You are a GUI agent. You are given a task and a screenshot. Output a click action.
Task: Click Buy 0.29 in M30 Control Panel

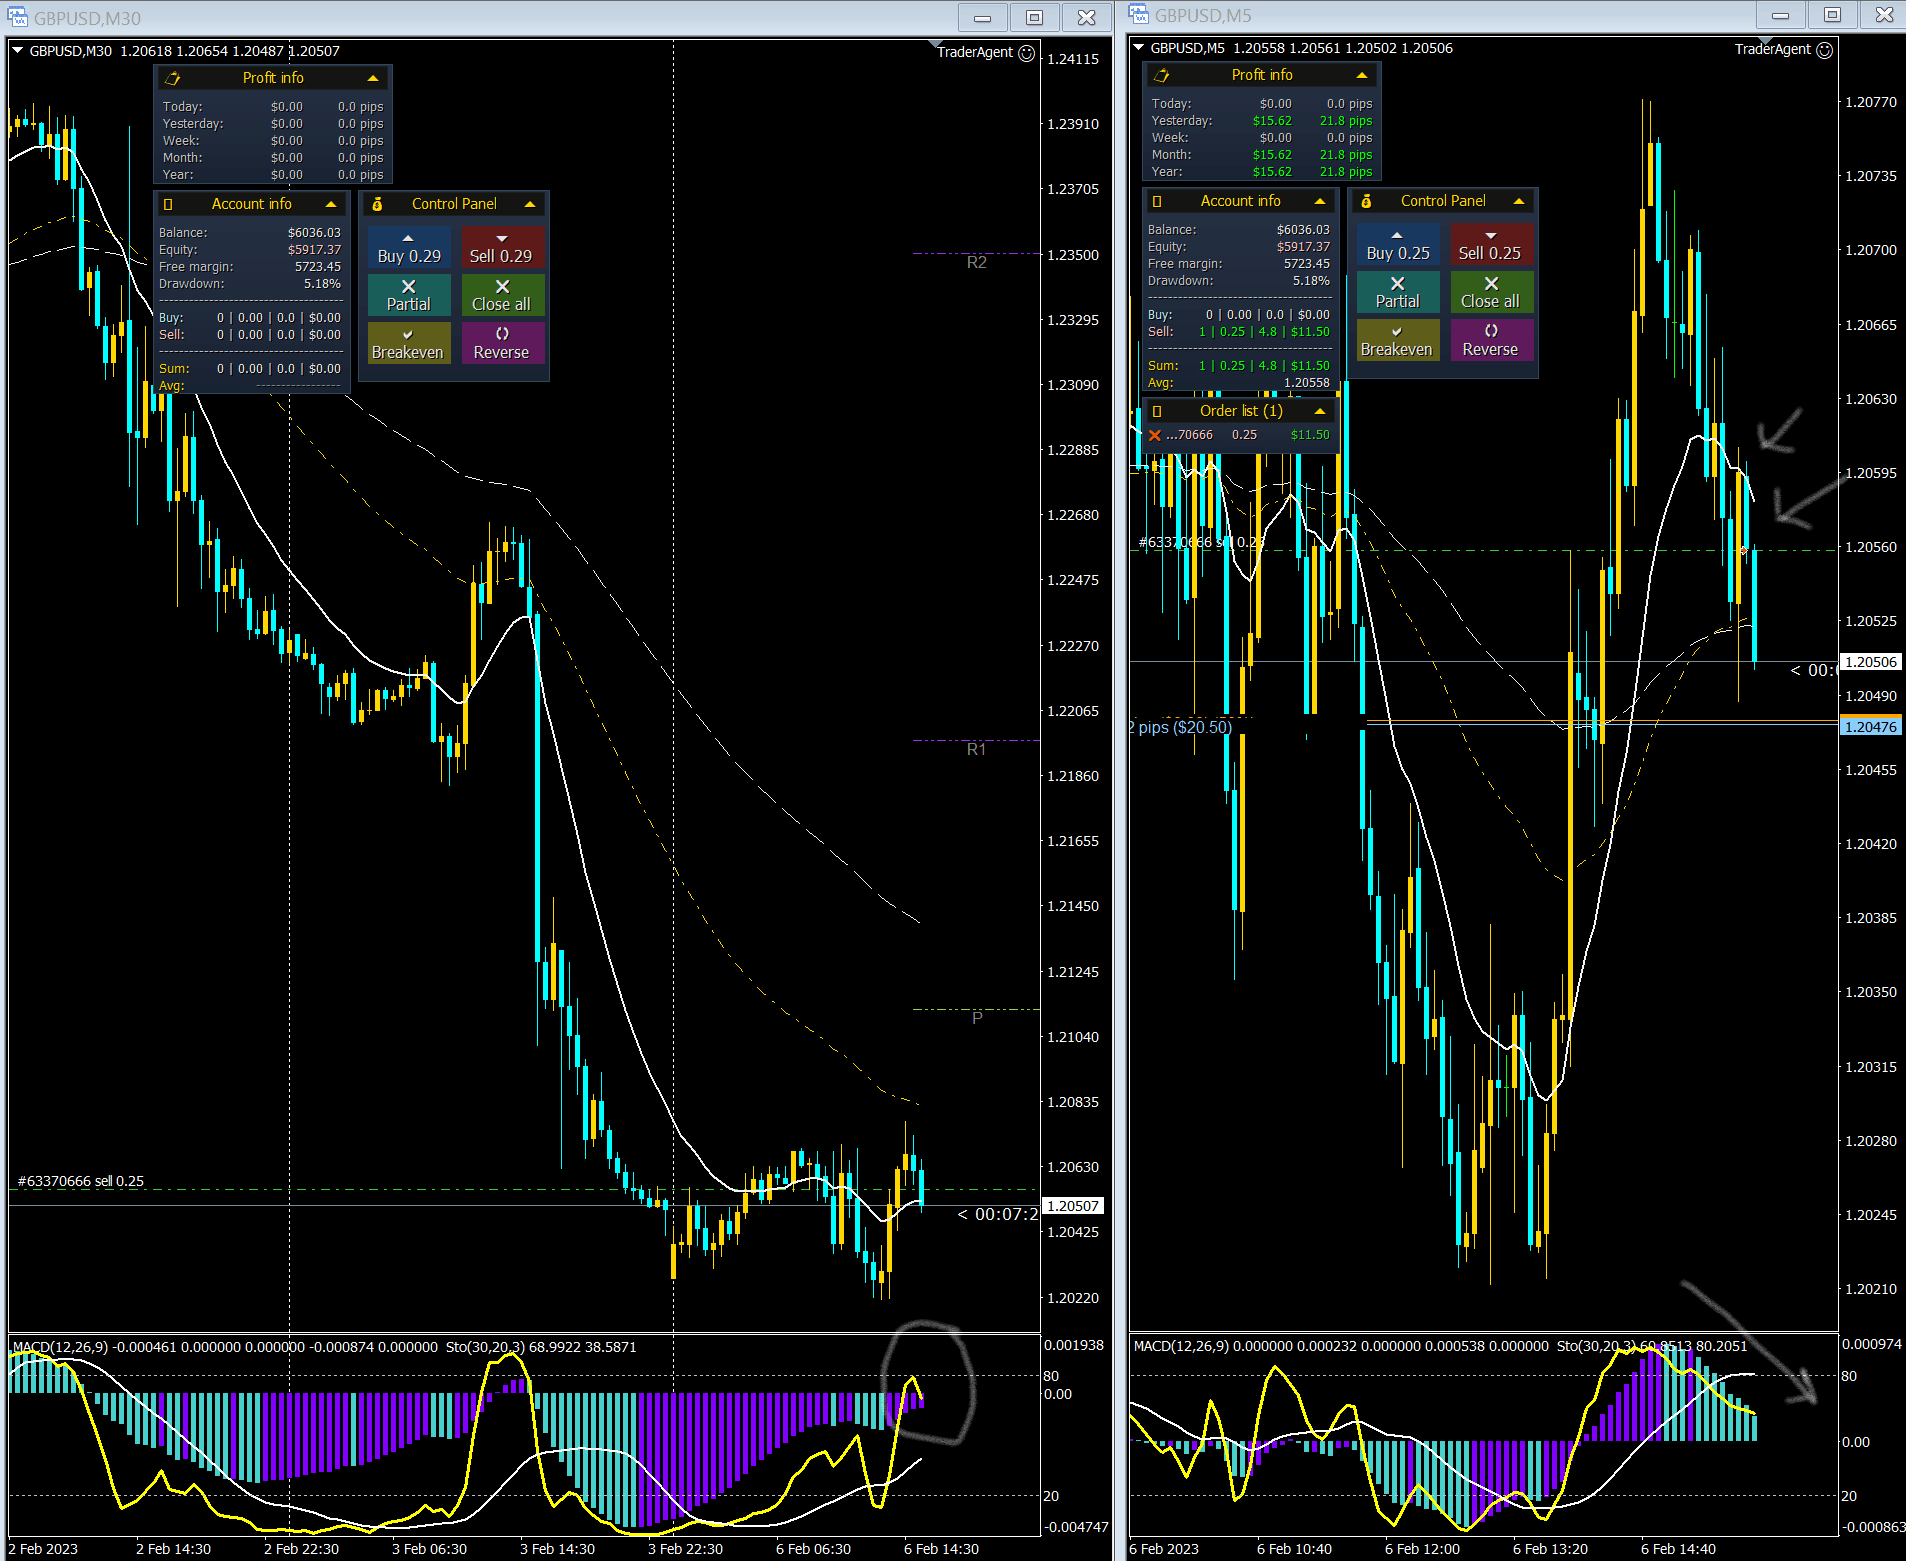pyautogui.click(x=409, y=247)
